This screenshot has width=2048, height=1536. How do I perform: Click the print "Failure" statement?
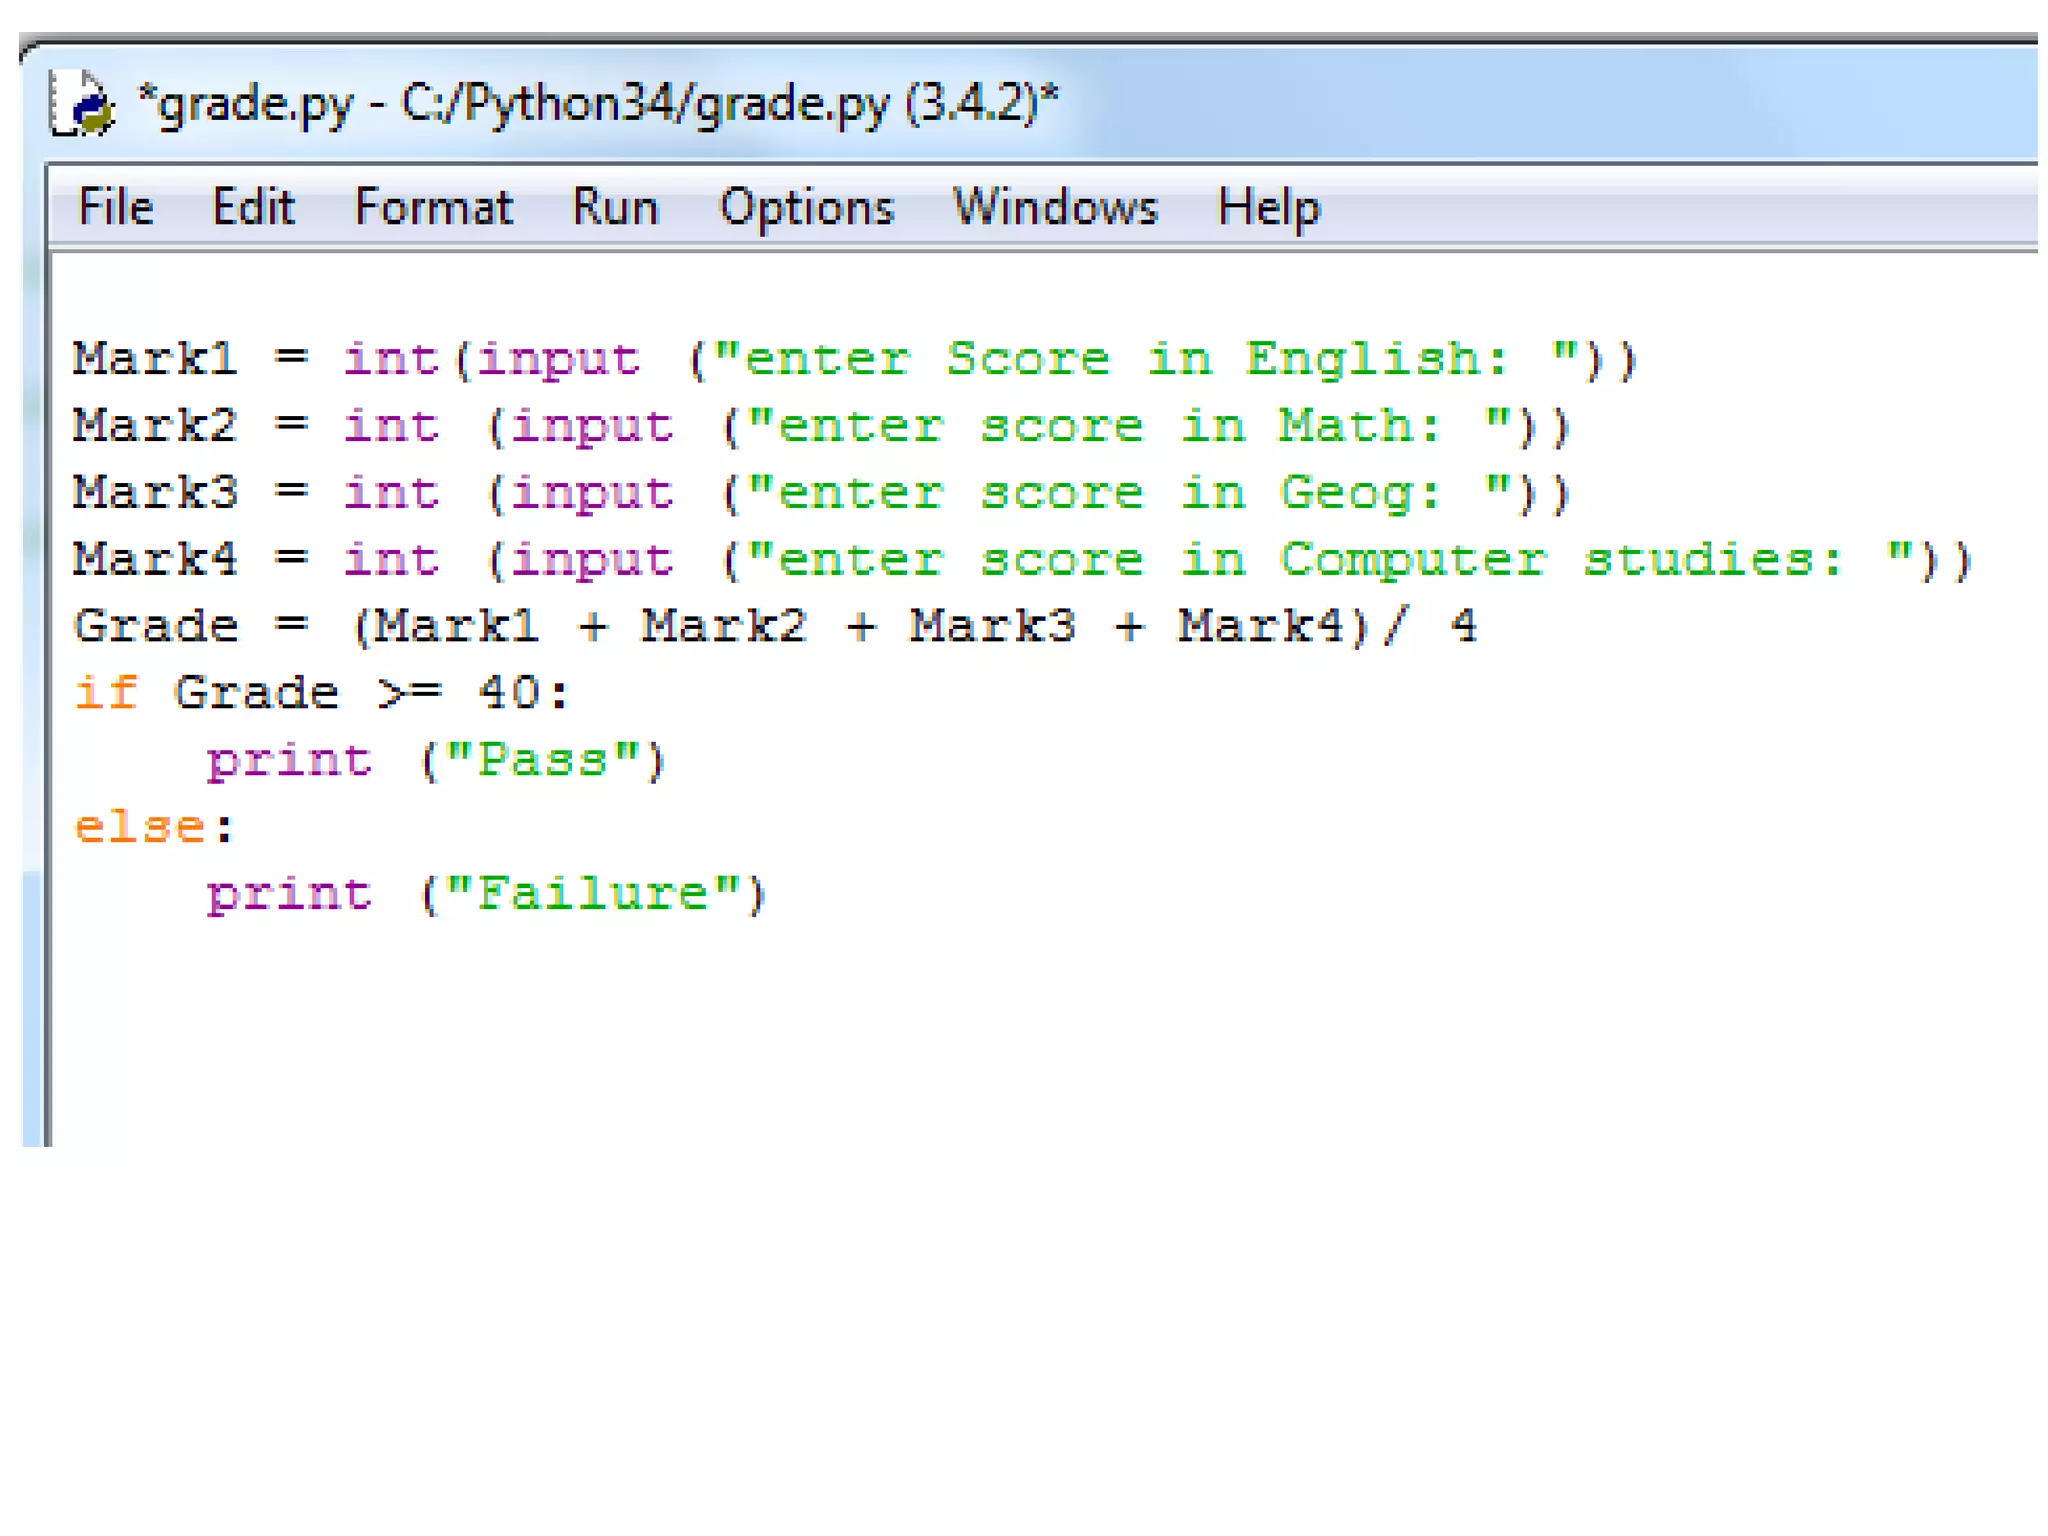[x=486, y=894]
